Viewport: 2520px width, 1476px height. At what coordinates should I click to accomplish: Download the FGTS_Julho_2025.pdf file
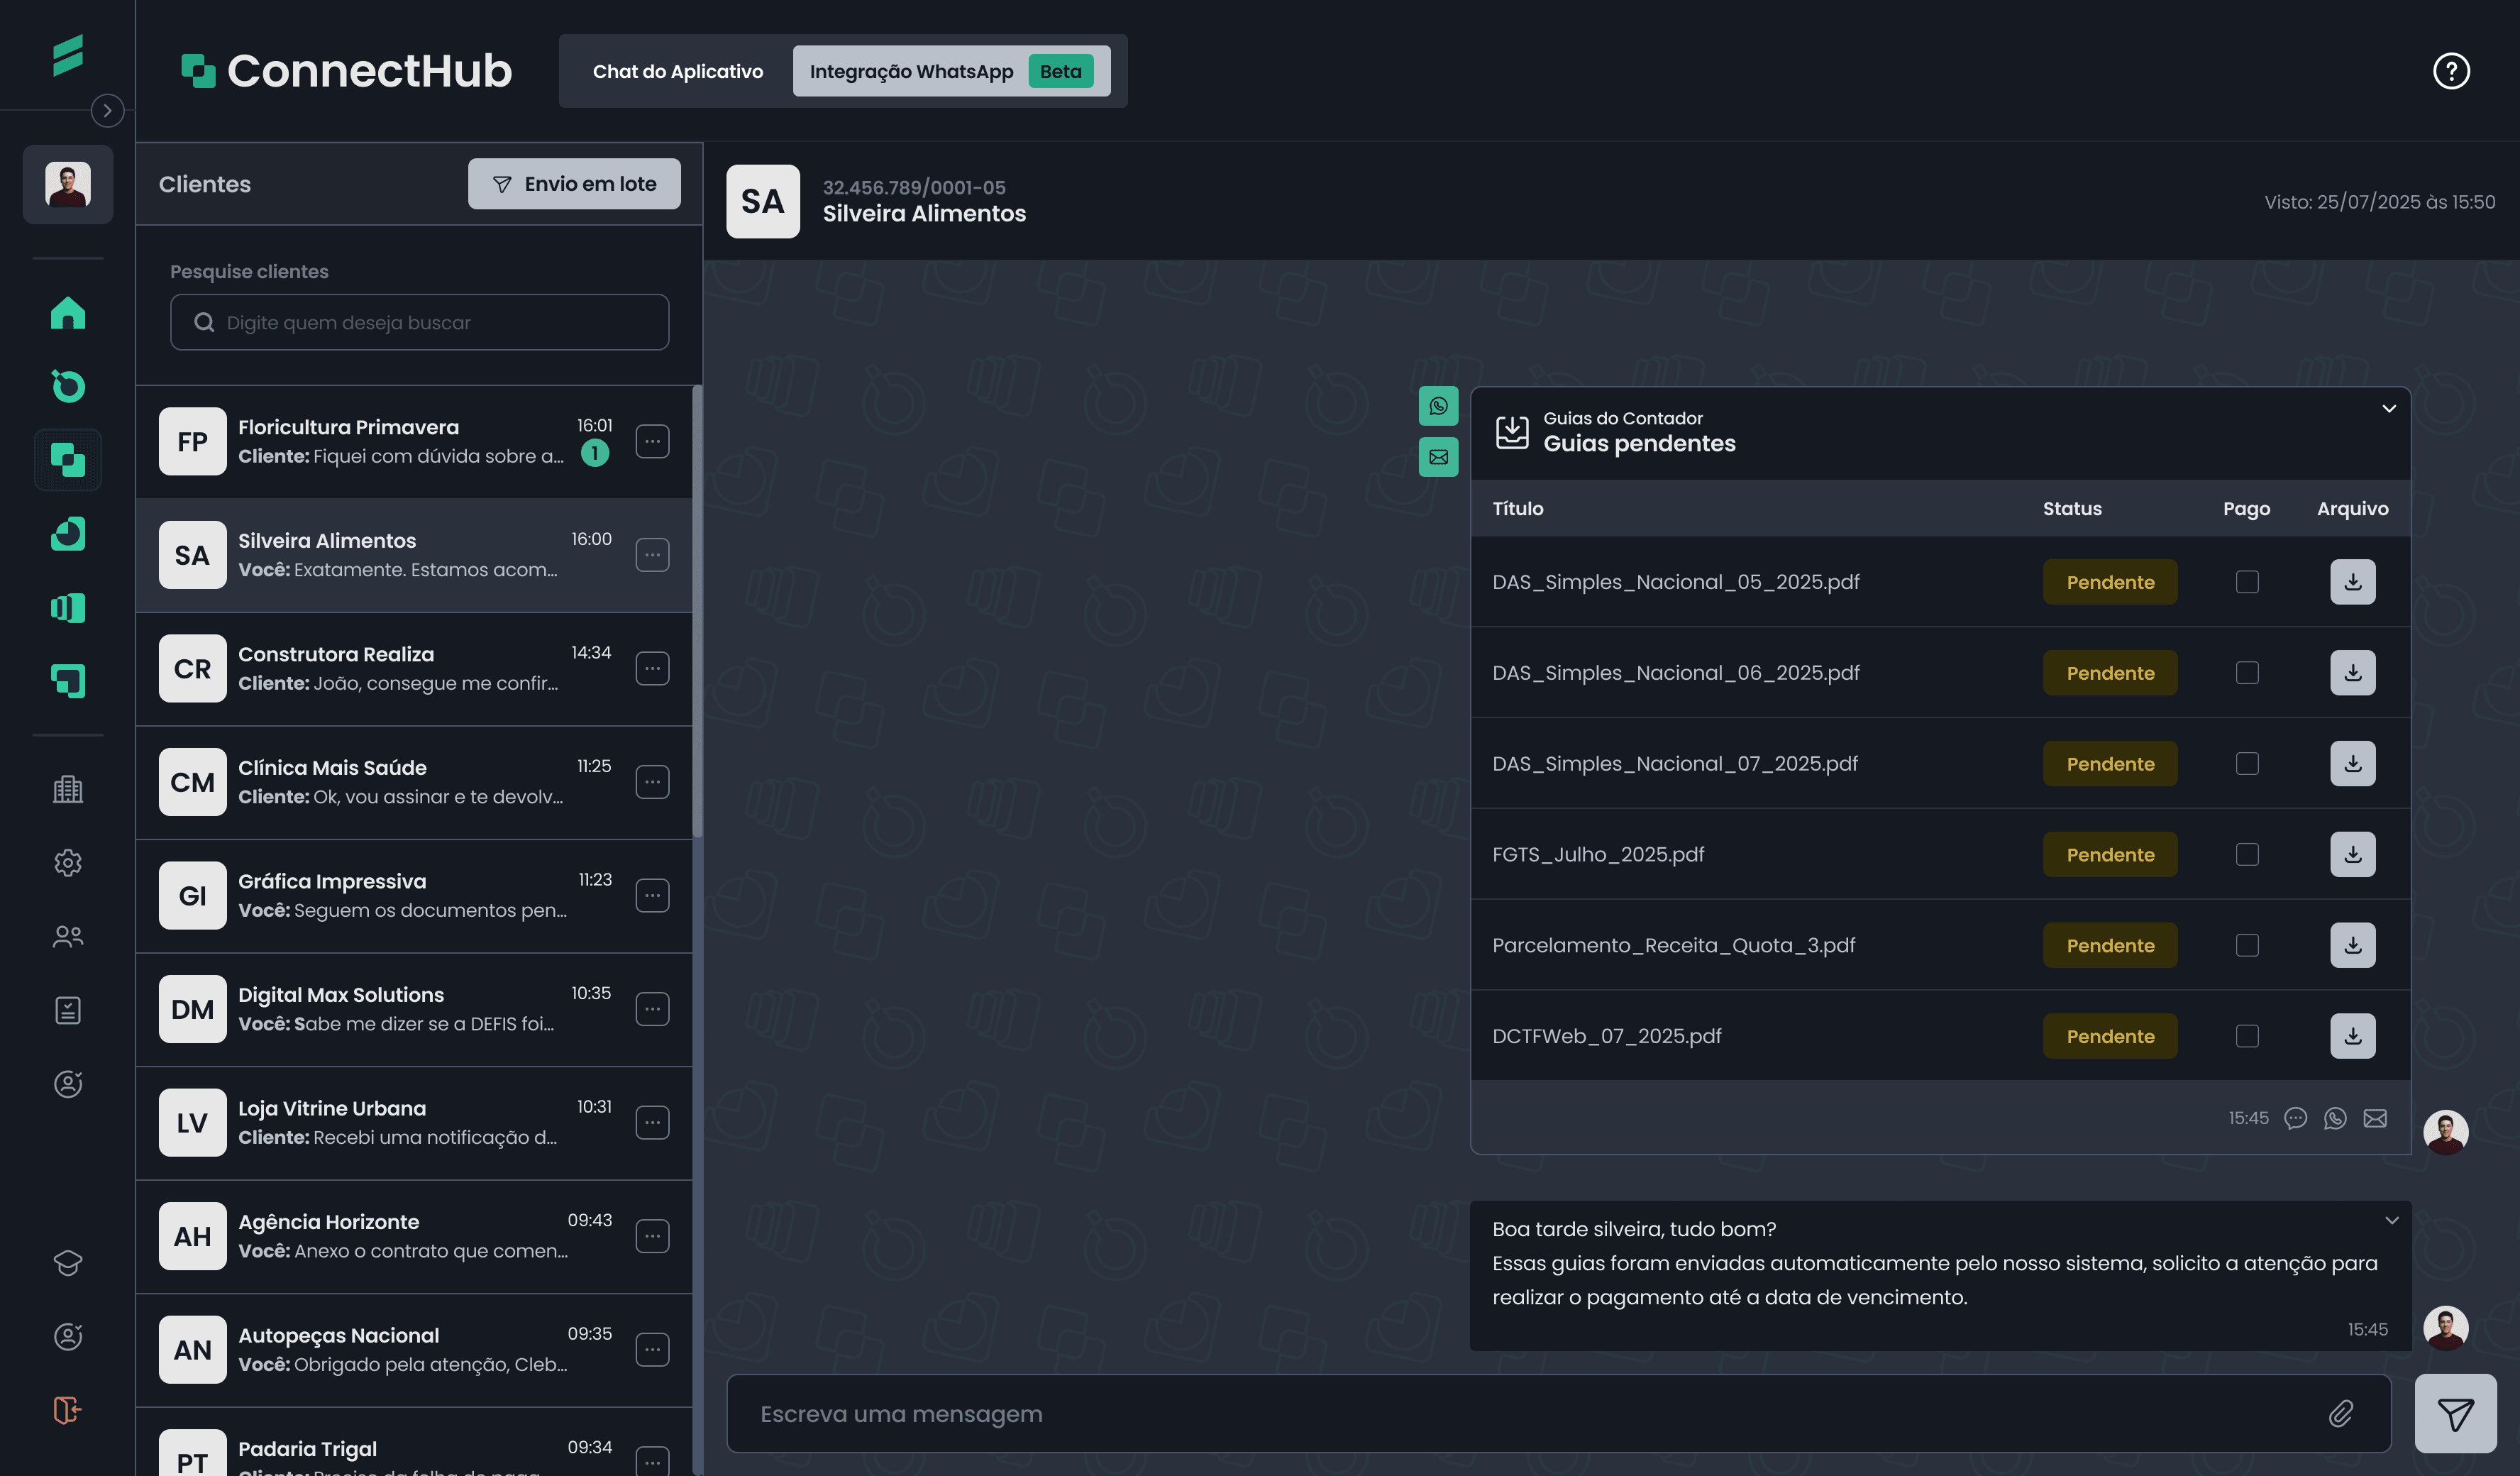tap(2352, 855)
